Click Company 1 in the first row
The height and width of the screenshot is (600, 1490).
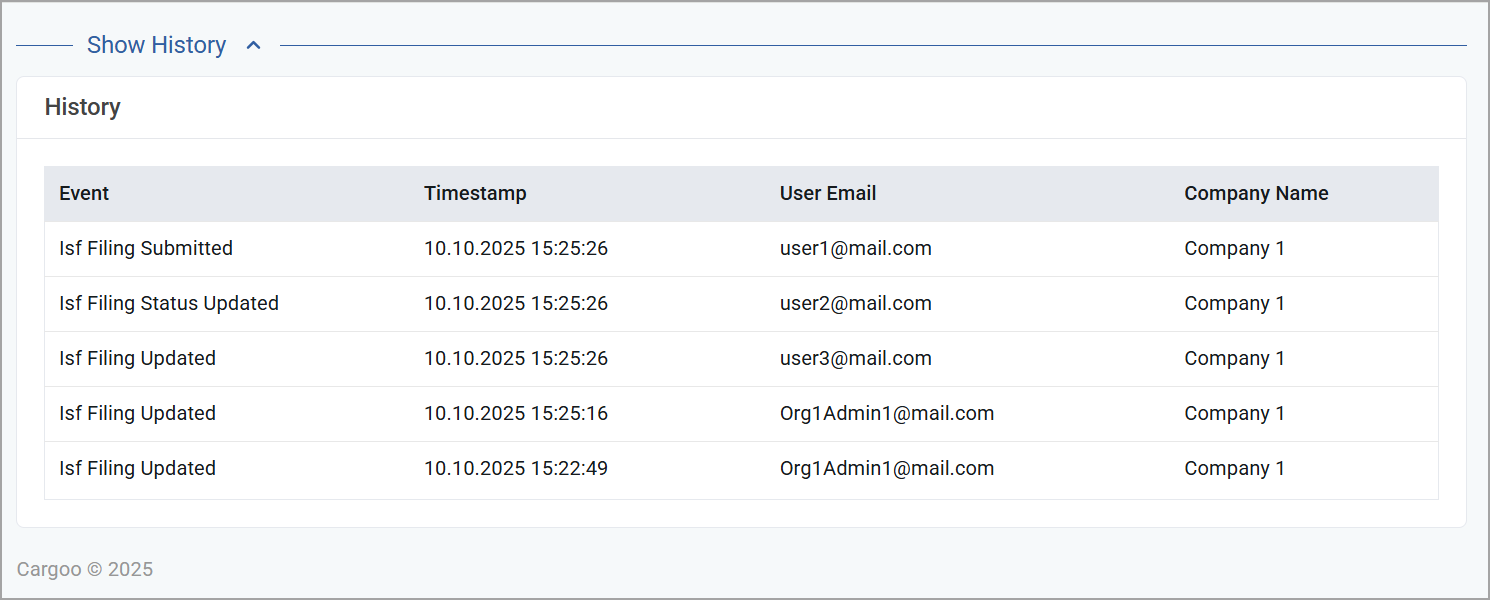click(1234, 248)
